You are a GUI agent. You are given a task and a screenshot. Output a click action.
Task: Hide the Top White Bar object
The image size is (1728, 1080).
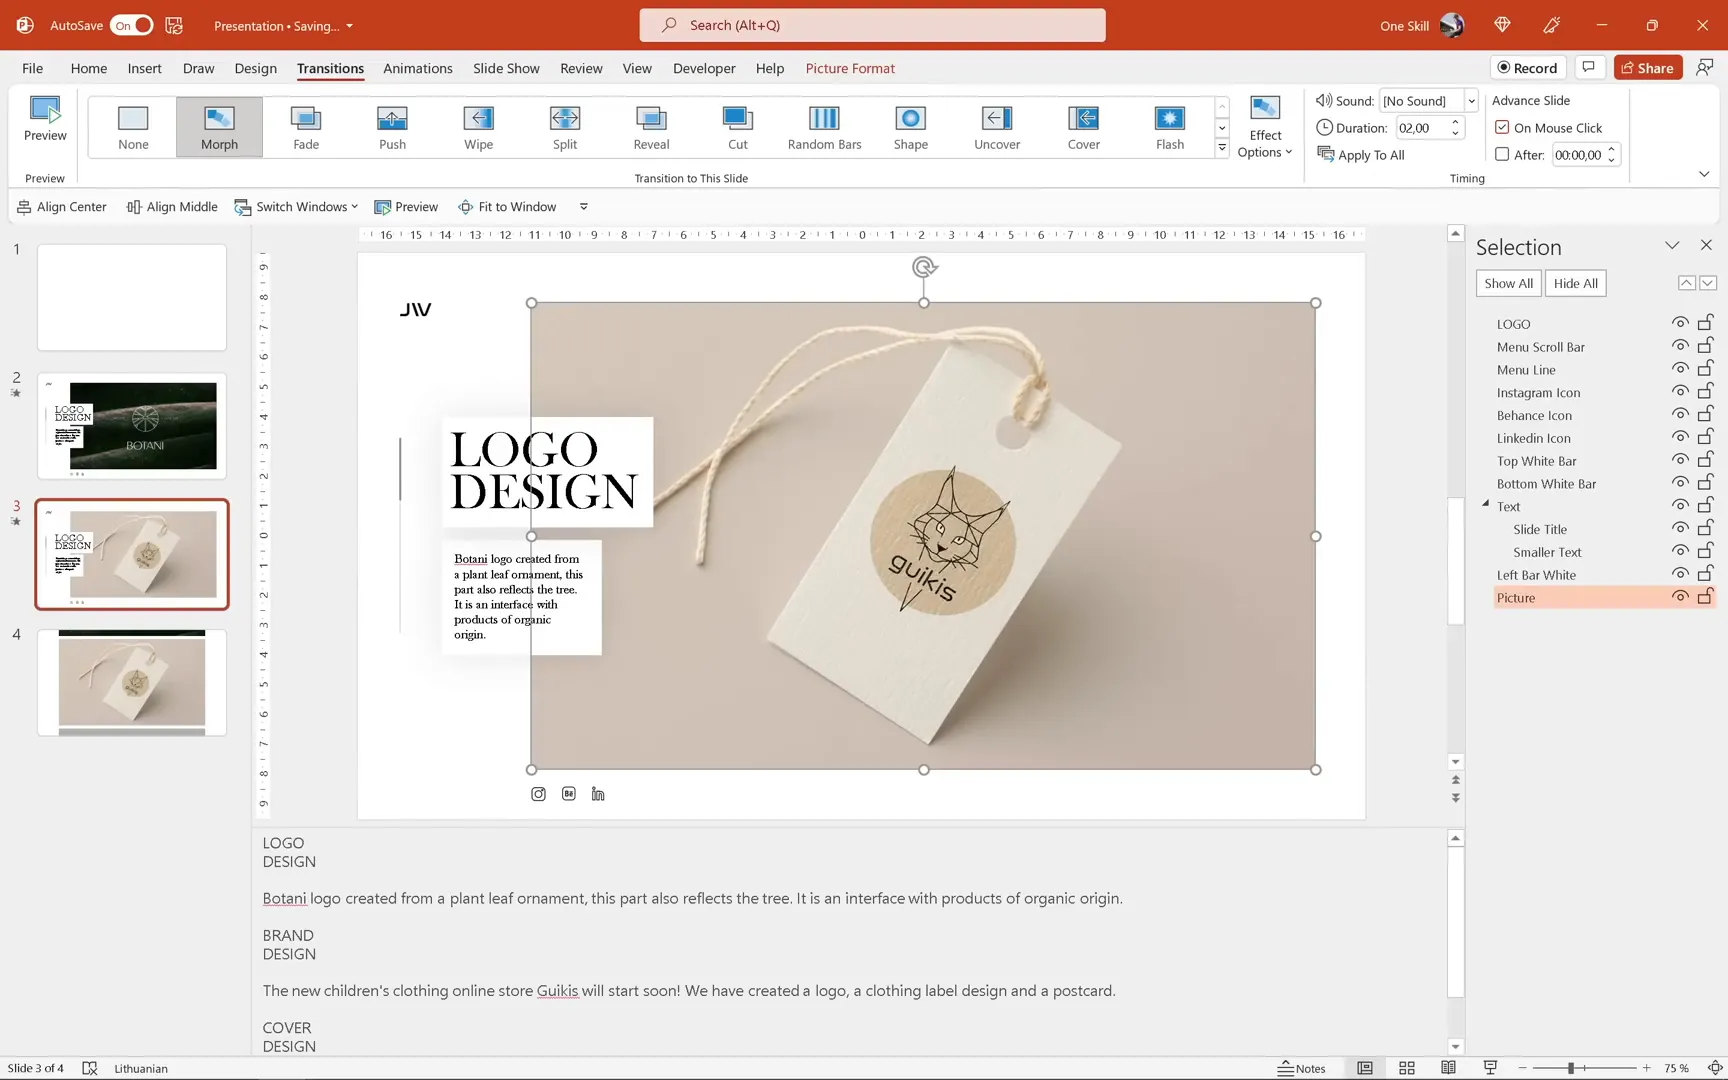[x=1680, y=460]
